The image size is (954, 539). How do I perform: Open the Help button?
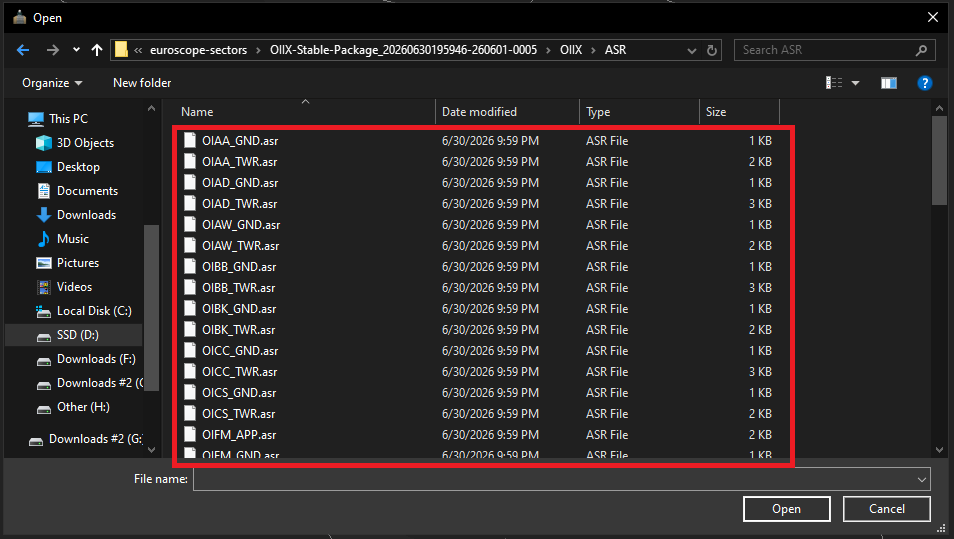click(924, 83)
